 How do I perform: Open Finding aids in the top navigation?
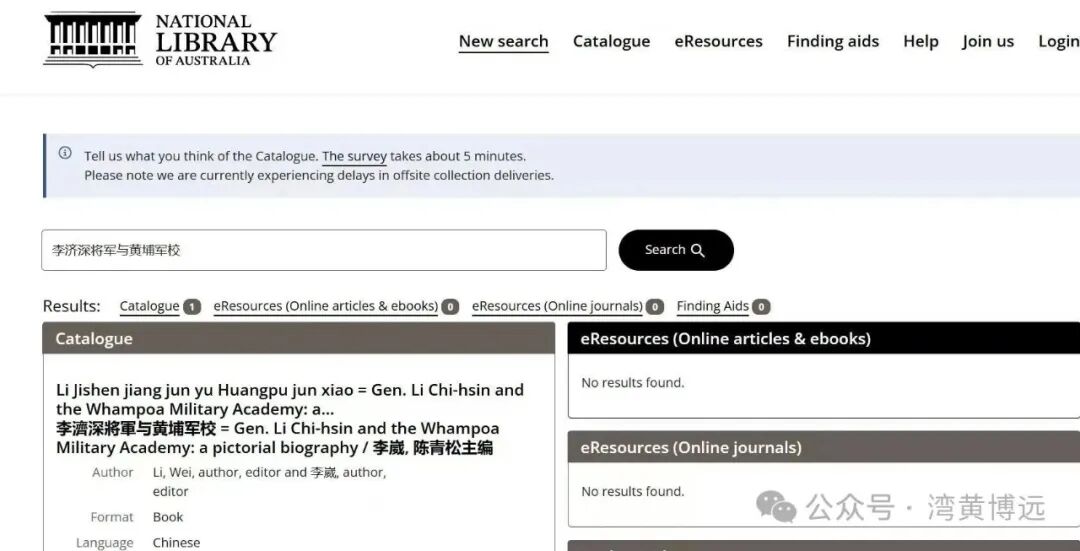(x=833, y=41)
